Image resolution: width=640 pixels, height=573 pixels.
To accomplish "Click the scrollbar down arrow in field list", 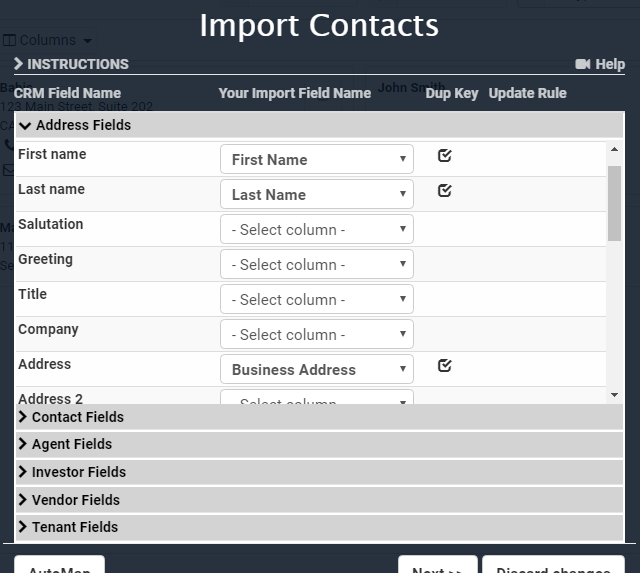I will click(x=614, y=395).
